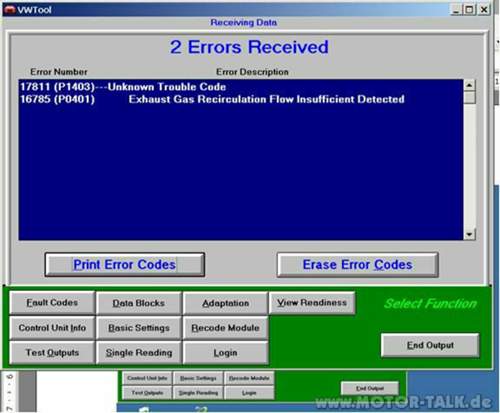Click the scroll up arrow of error list
This screenshot has height=413, width=500.
coord(469,85)
